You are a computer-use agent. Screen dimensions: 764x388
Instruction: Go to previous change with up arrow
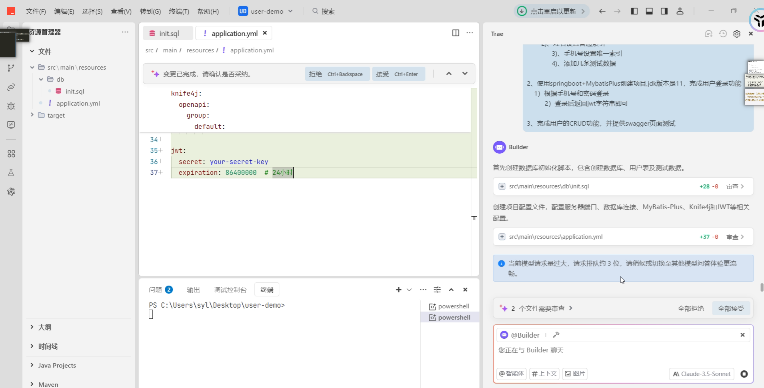[449, 74]
